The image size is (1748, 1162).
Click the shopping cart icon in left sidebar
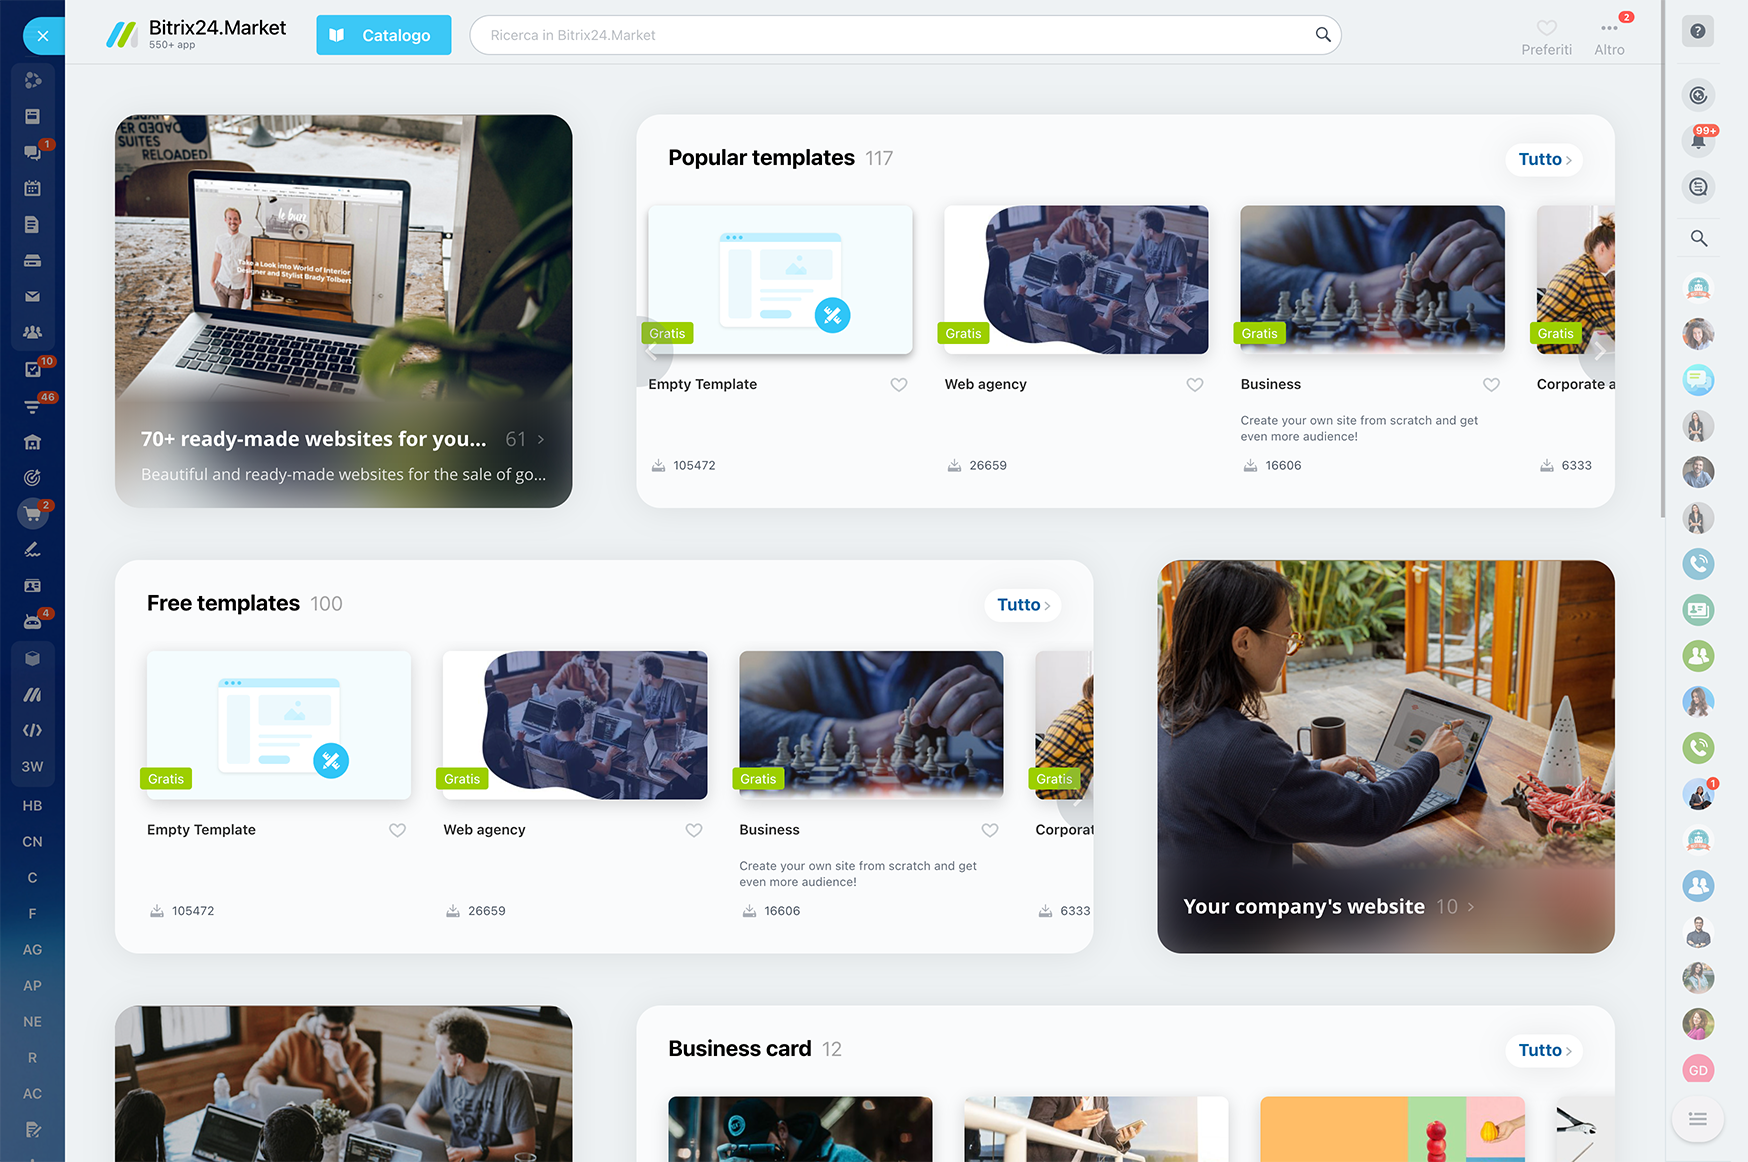tap(33, 514)
